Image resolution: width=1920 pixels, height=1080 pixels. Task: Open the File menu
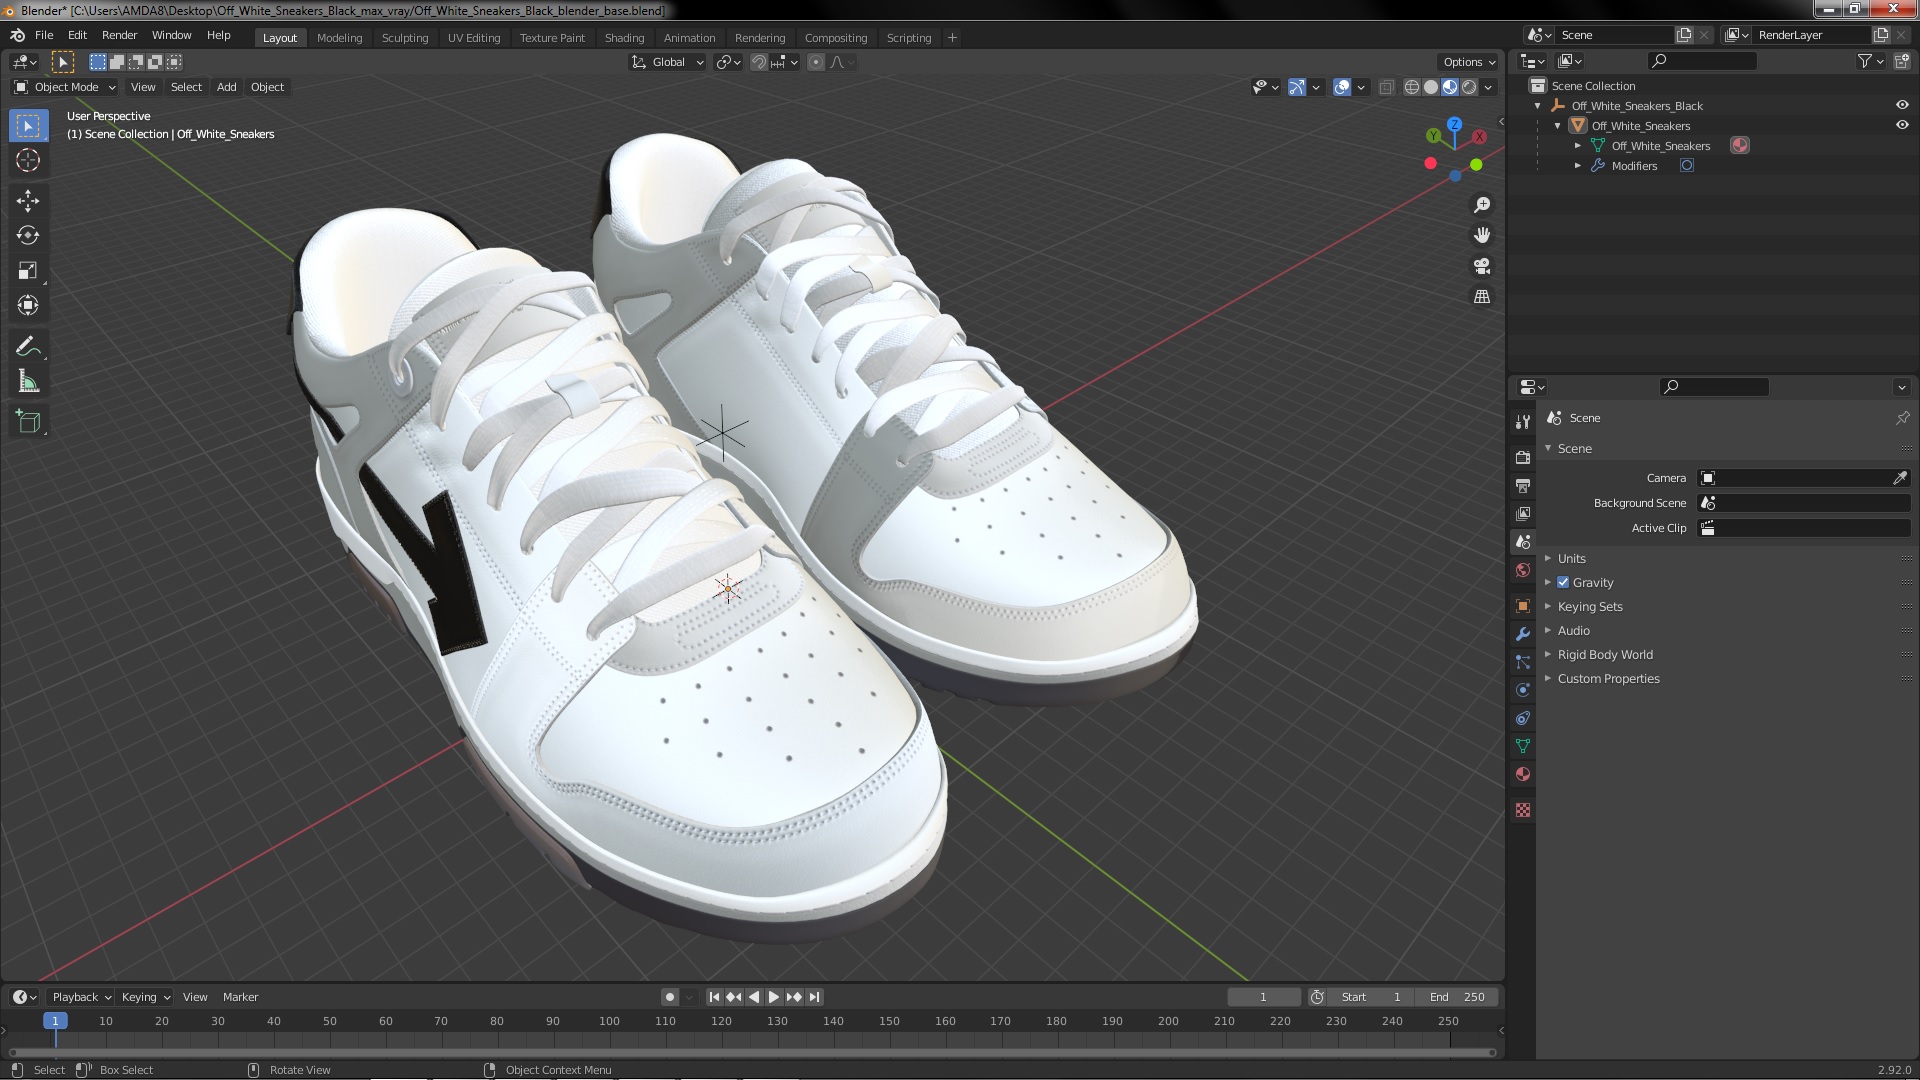44,35
